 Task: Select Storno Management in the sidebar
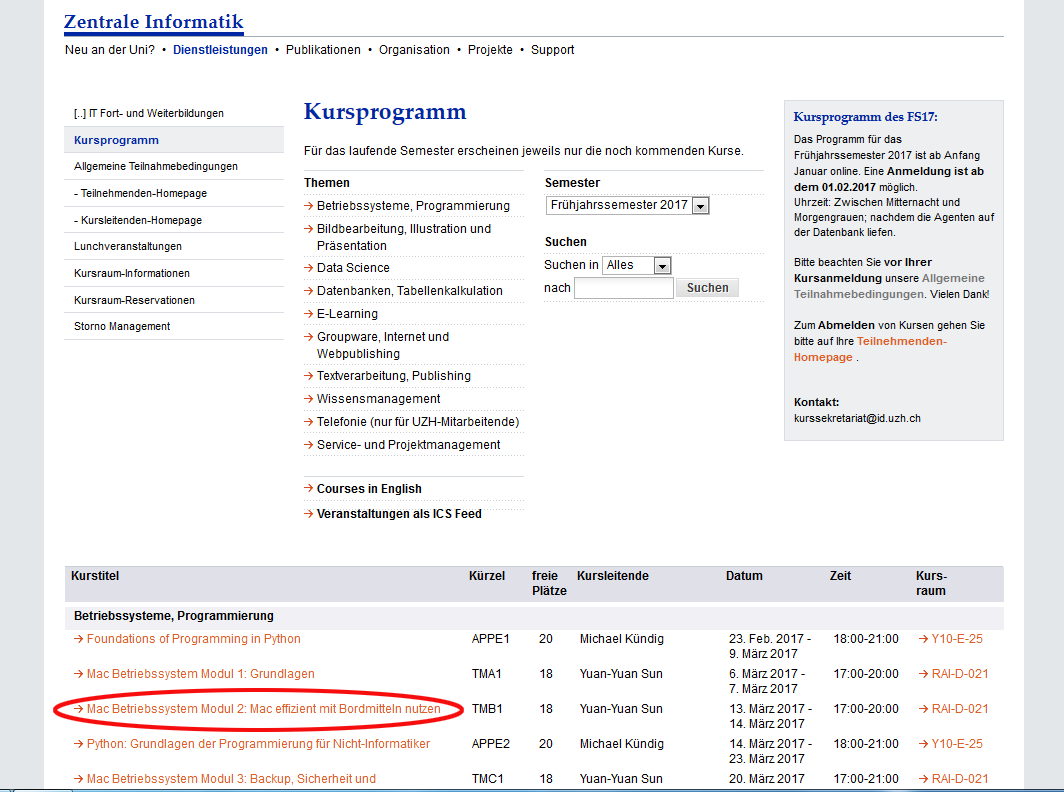(122, 326)
